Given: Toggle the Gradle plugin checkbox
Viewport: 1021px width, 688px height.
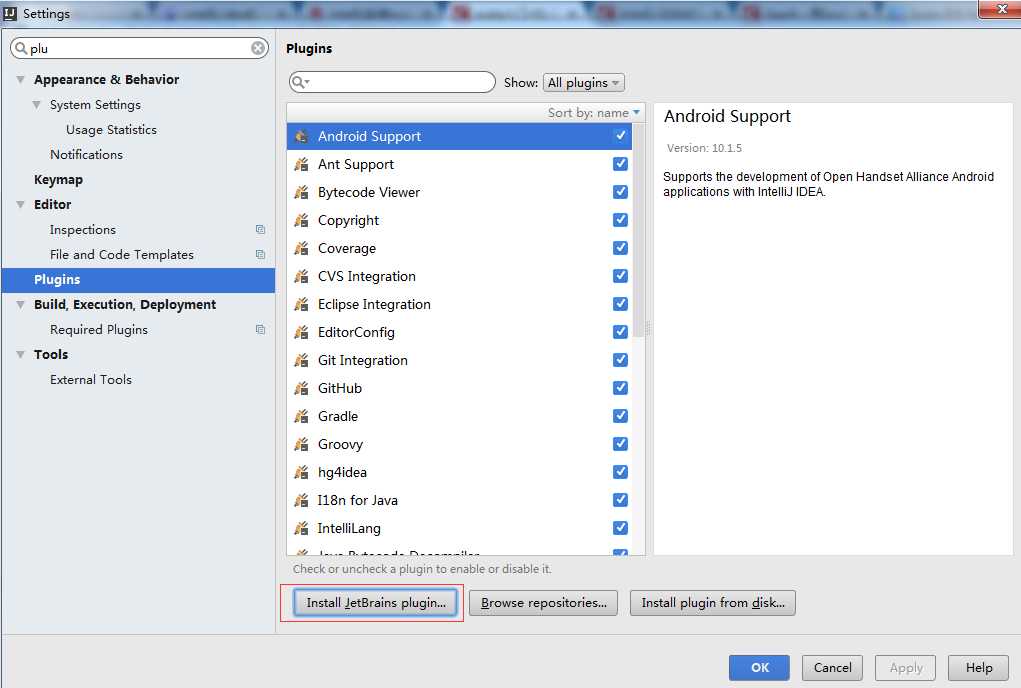Looking at the screenshot, I should [621, 415].
